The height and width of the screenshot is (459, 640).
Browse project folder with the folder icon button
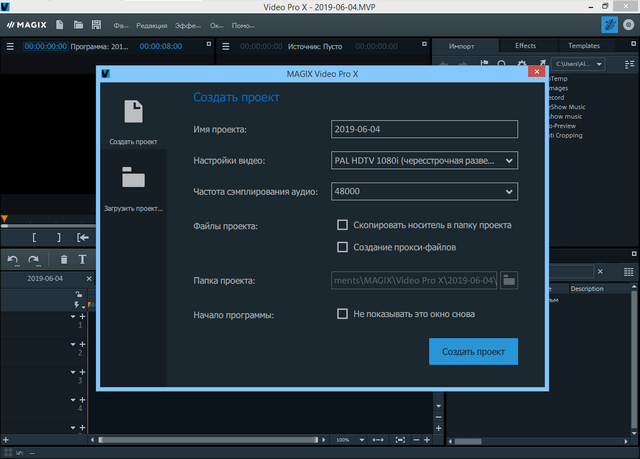point(509,280)
